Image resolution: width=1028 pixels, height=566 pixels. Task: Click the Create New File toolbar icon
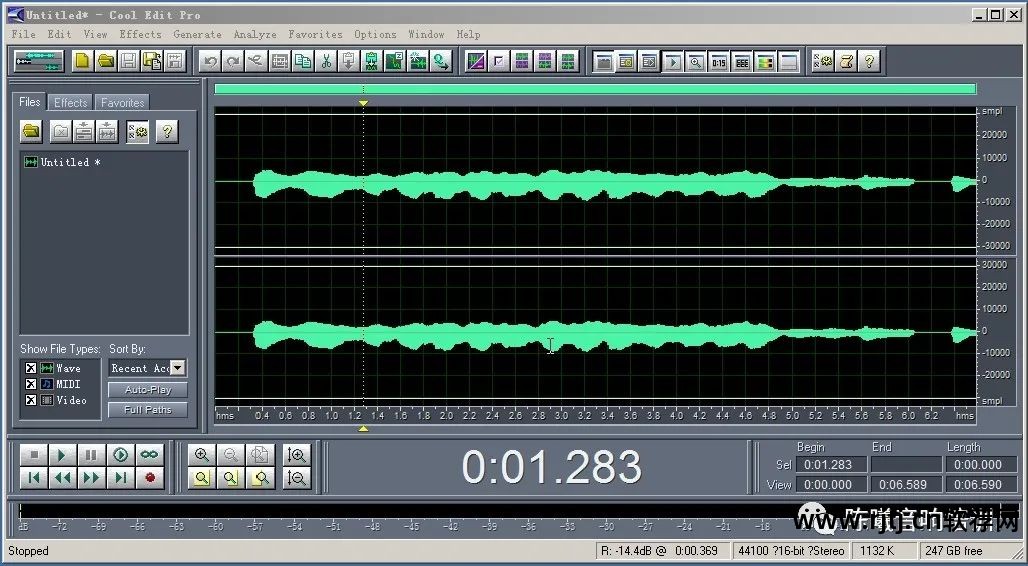82,62
